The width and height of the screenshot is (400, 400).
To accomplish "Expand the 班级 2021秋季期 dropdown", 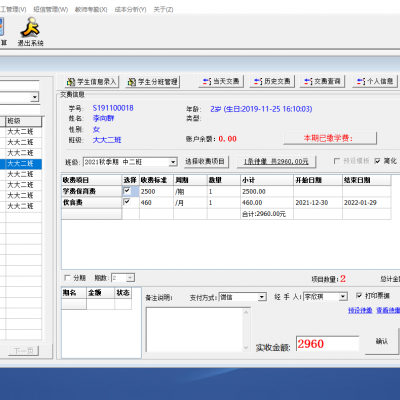I will click(x=173, y=162).
